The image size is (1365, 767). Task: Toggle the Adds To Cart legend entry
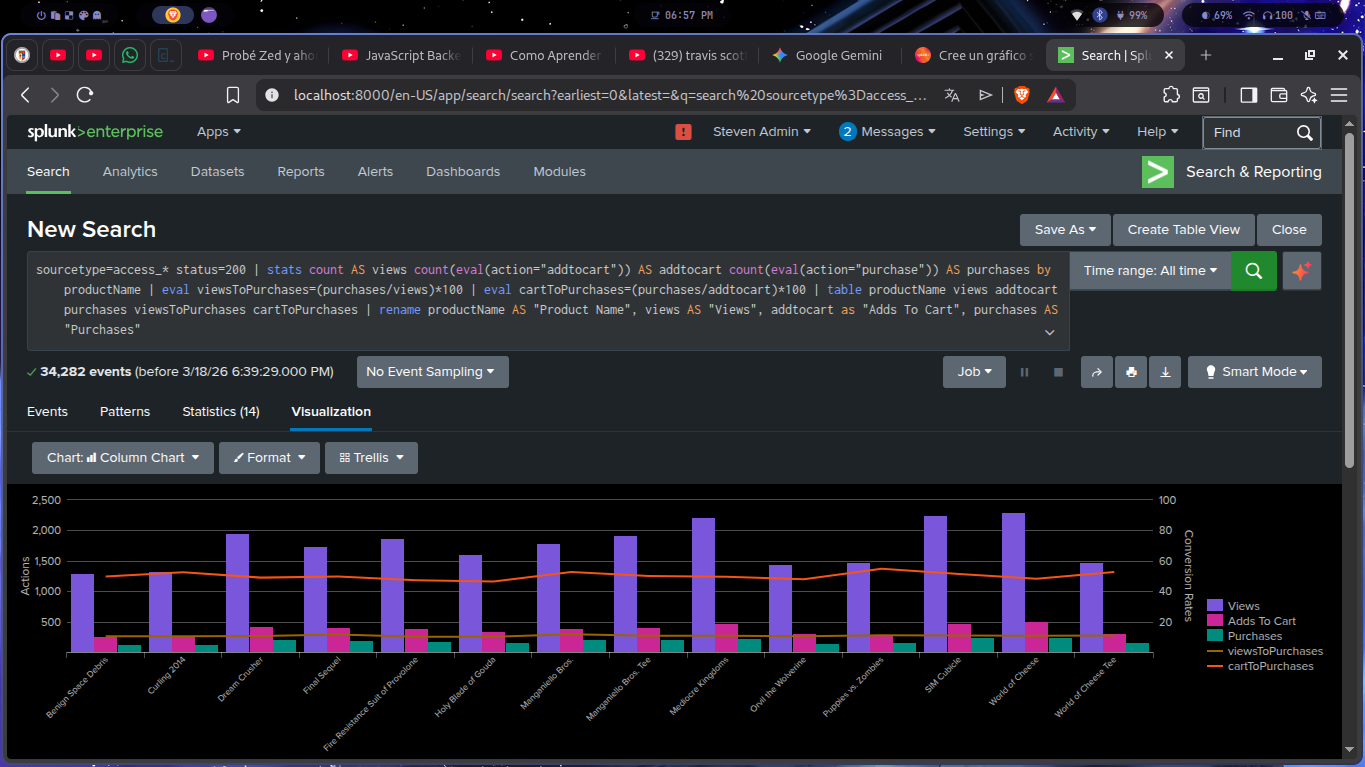1261,621
